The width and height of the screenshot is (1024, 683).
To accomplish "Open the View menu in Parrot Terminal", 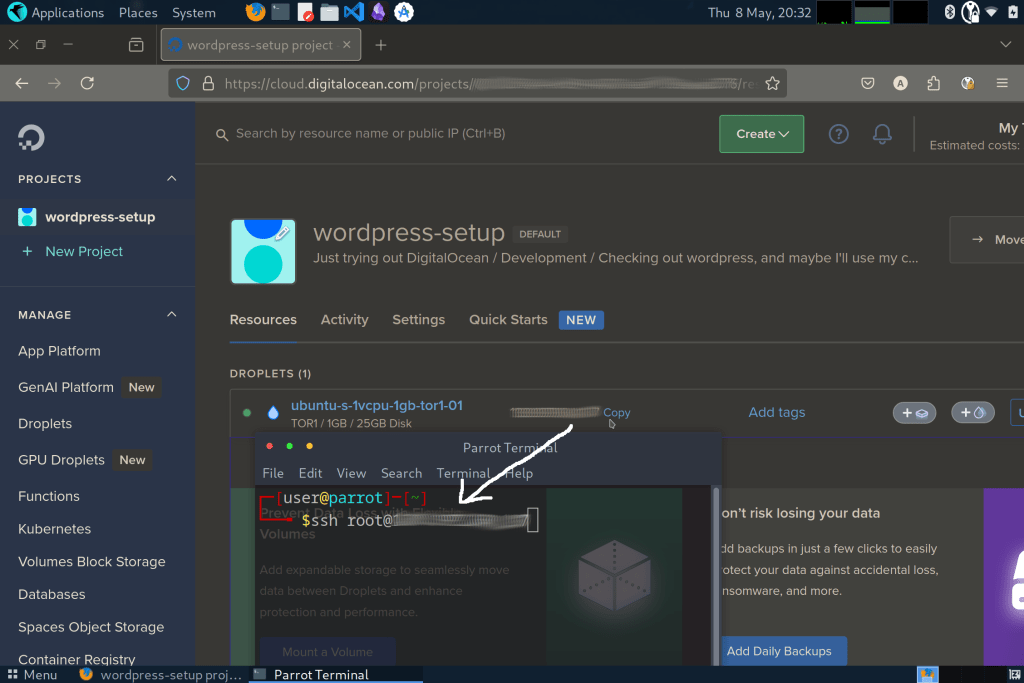I will 351,473.
